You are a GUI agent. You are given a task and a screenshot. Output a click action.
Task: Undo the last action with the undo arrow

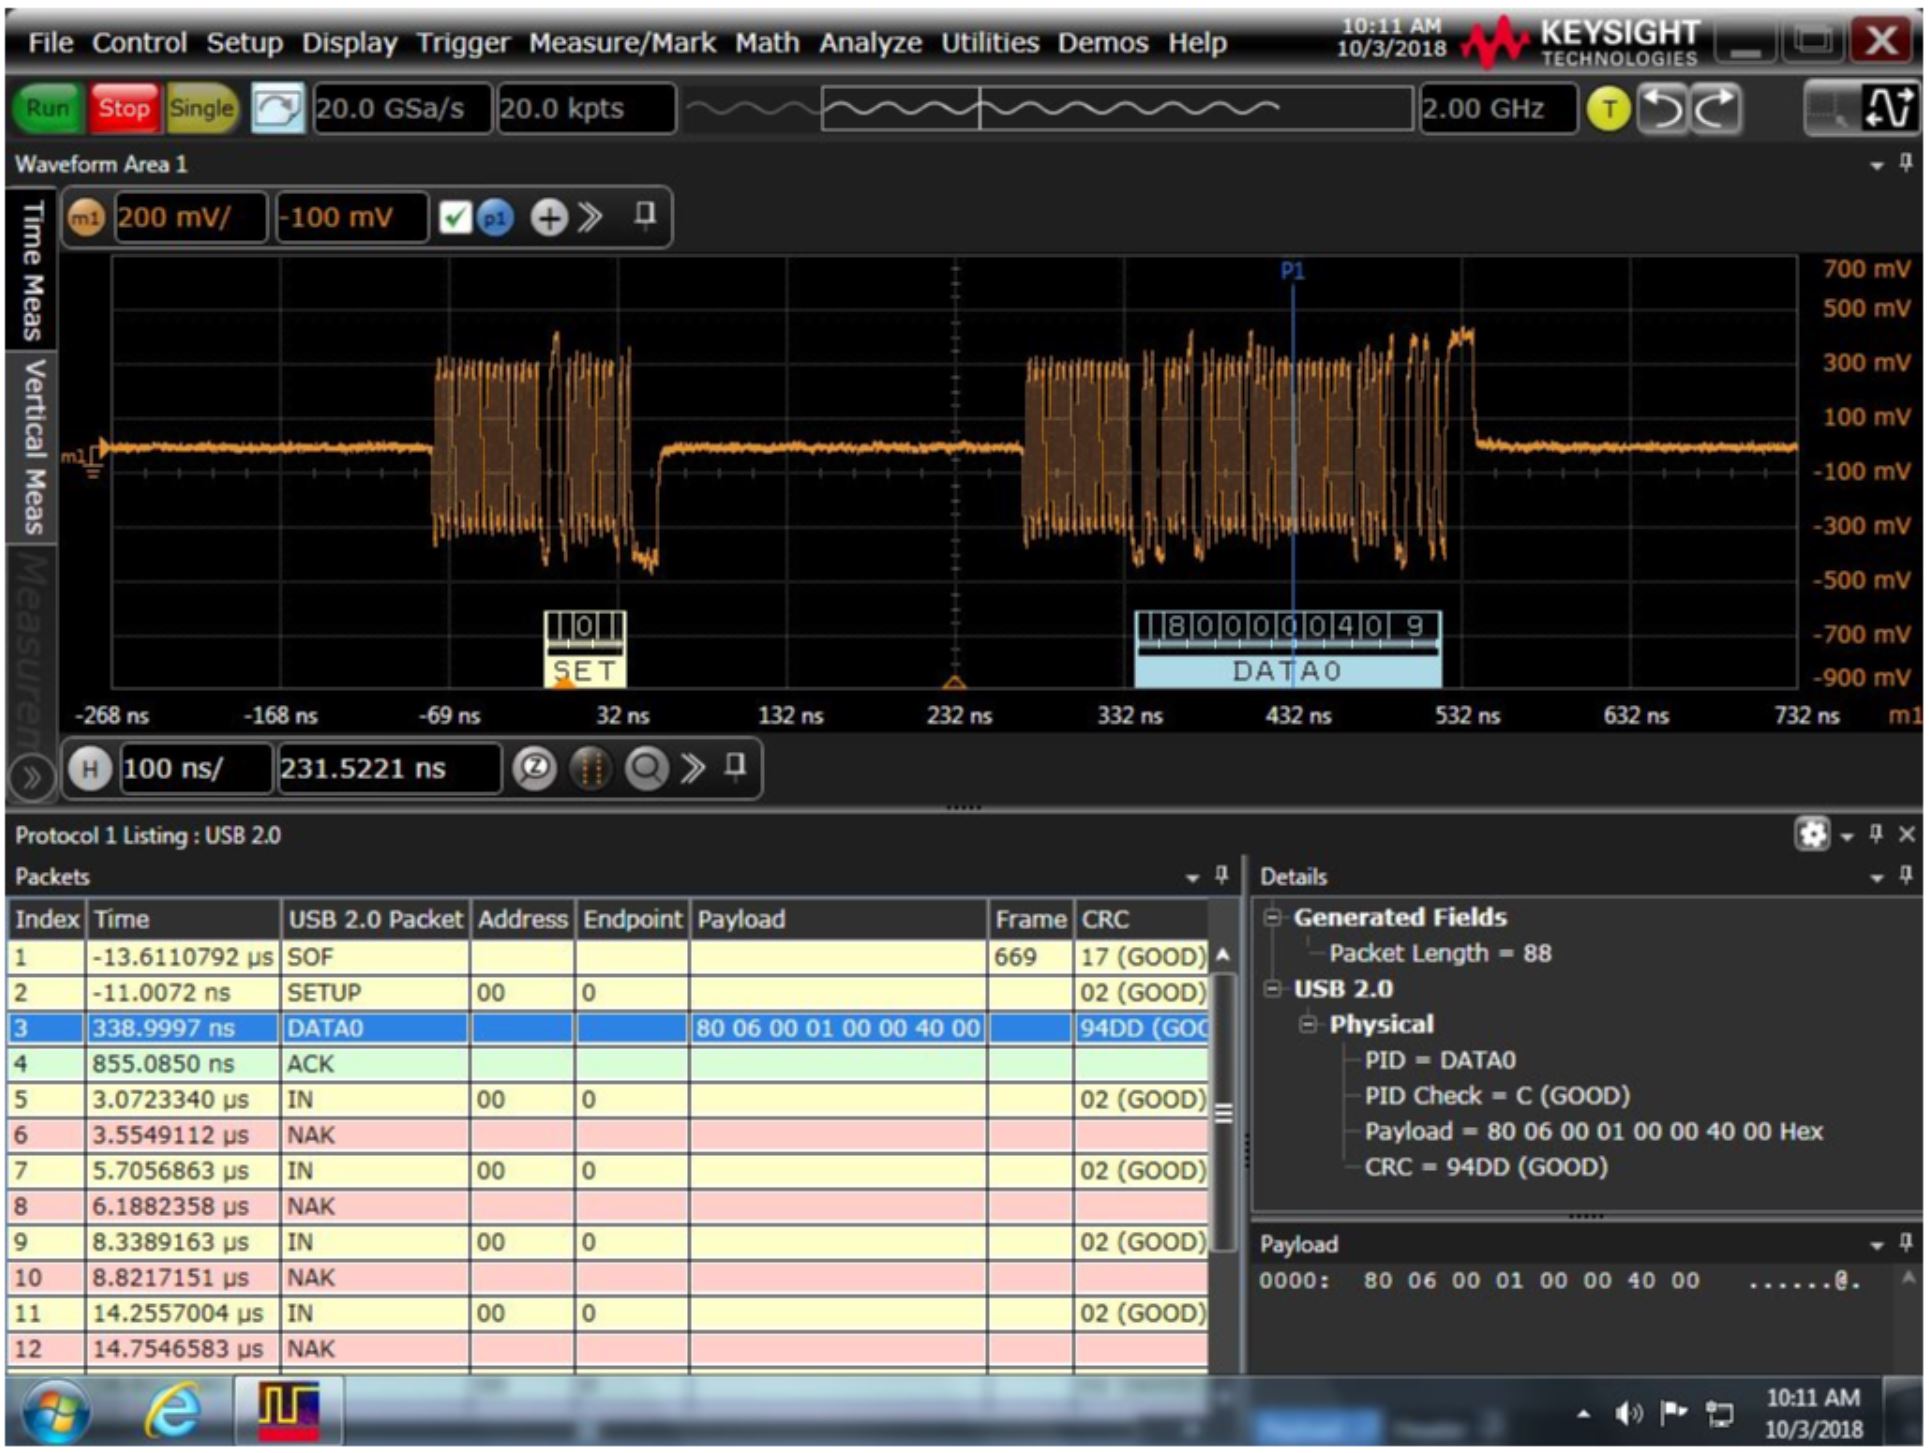pos(1660,110)
